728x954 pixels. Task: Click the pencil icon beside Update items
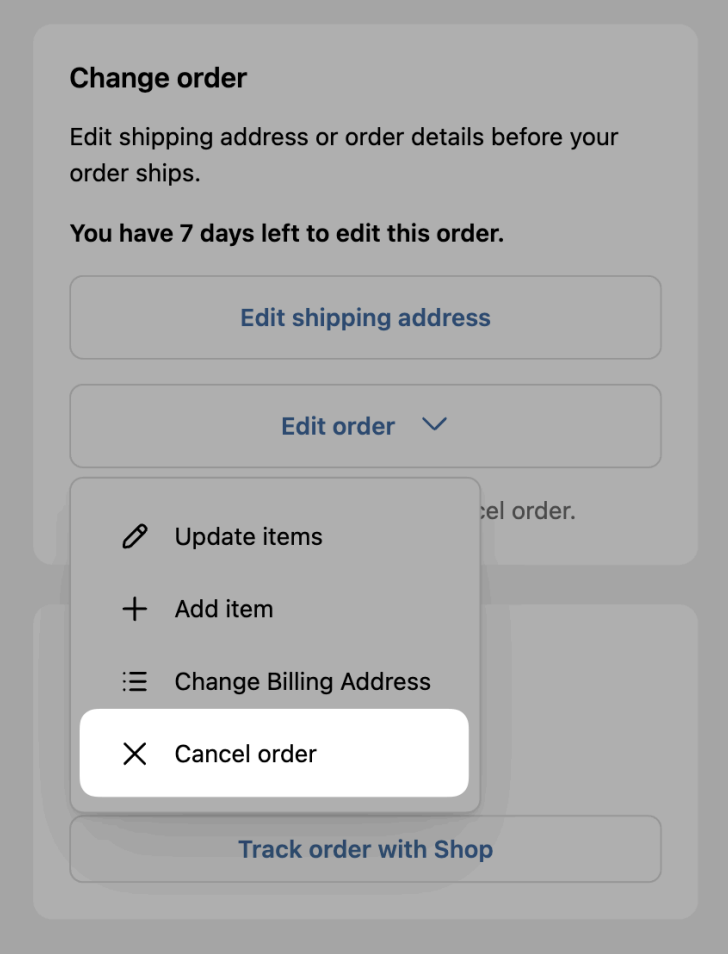click(x=134, y=537)
